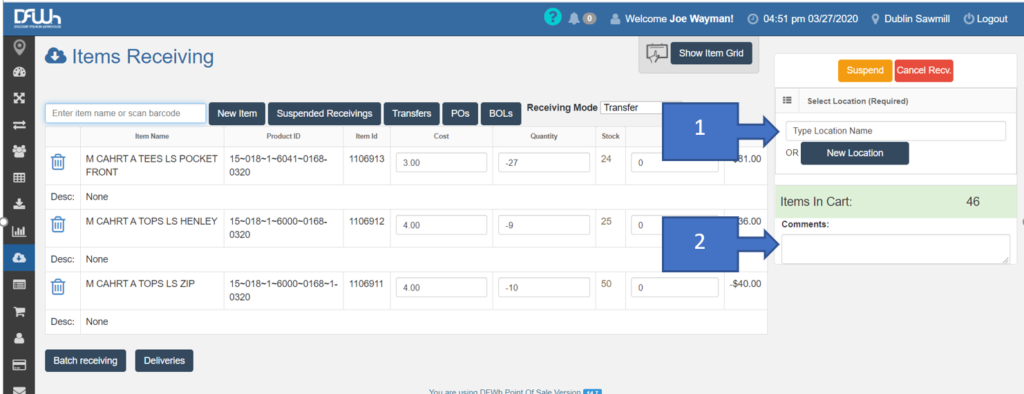Click Item Id 1106913
1024x394 pixels.
click(x=367, y=159)
